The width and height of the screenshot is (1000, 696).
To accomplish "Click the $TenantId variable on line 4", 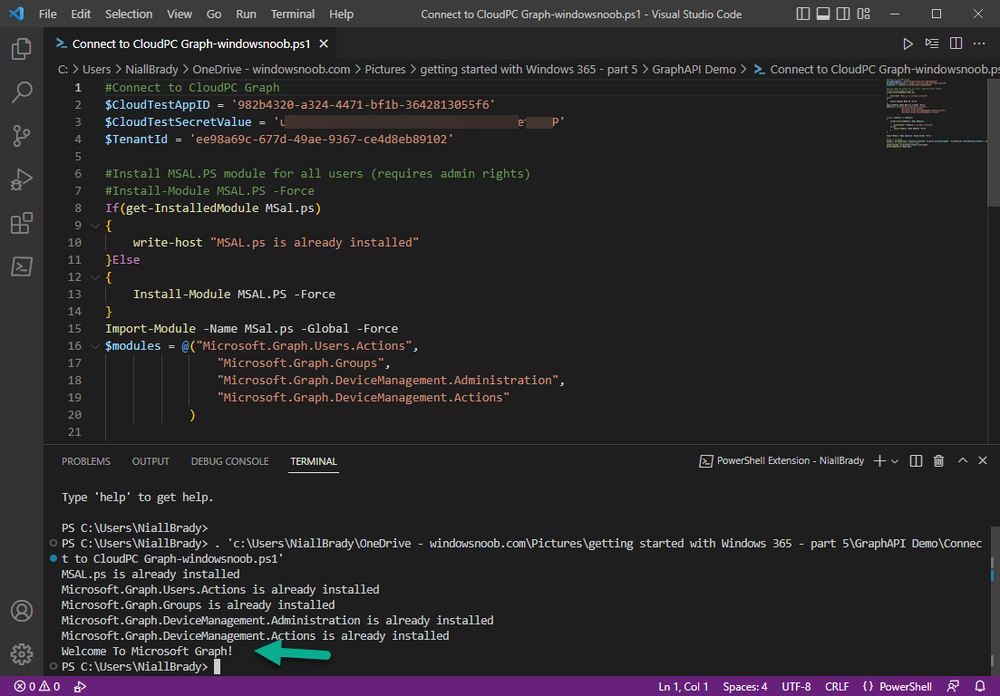I will [136, 139].
